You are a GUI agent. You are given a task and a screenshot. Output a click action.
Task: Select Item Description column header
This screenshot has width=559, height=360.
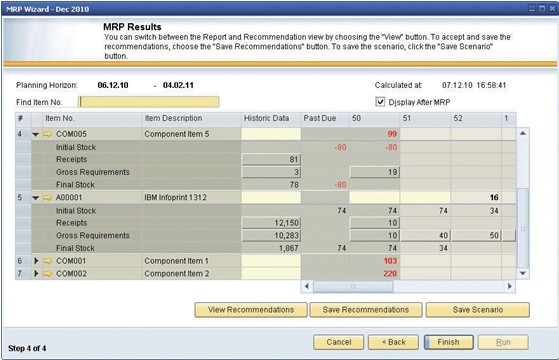point(191,118)
